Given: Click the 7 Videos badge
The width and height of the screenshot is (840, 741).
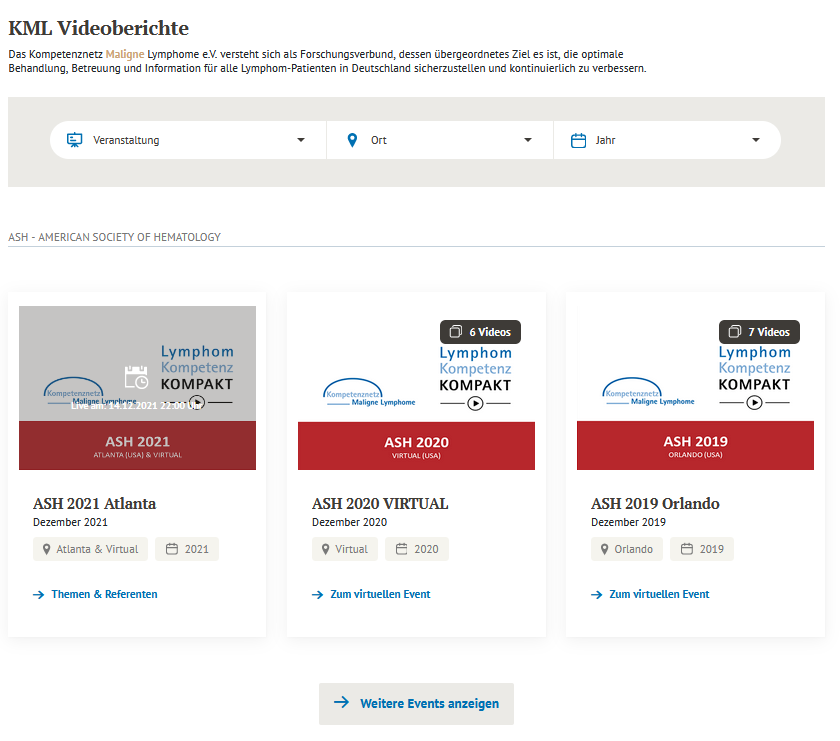Looking at the screenshot, I should pyautogui.click(x=759, y=332).
